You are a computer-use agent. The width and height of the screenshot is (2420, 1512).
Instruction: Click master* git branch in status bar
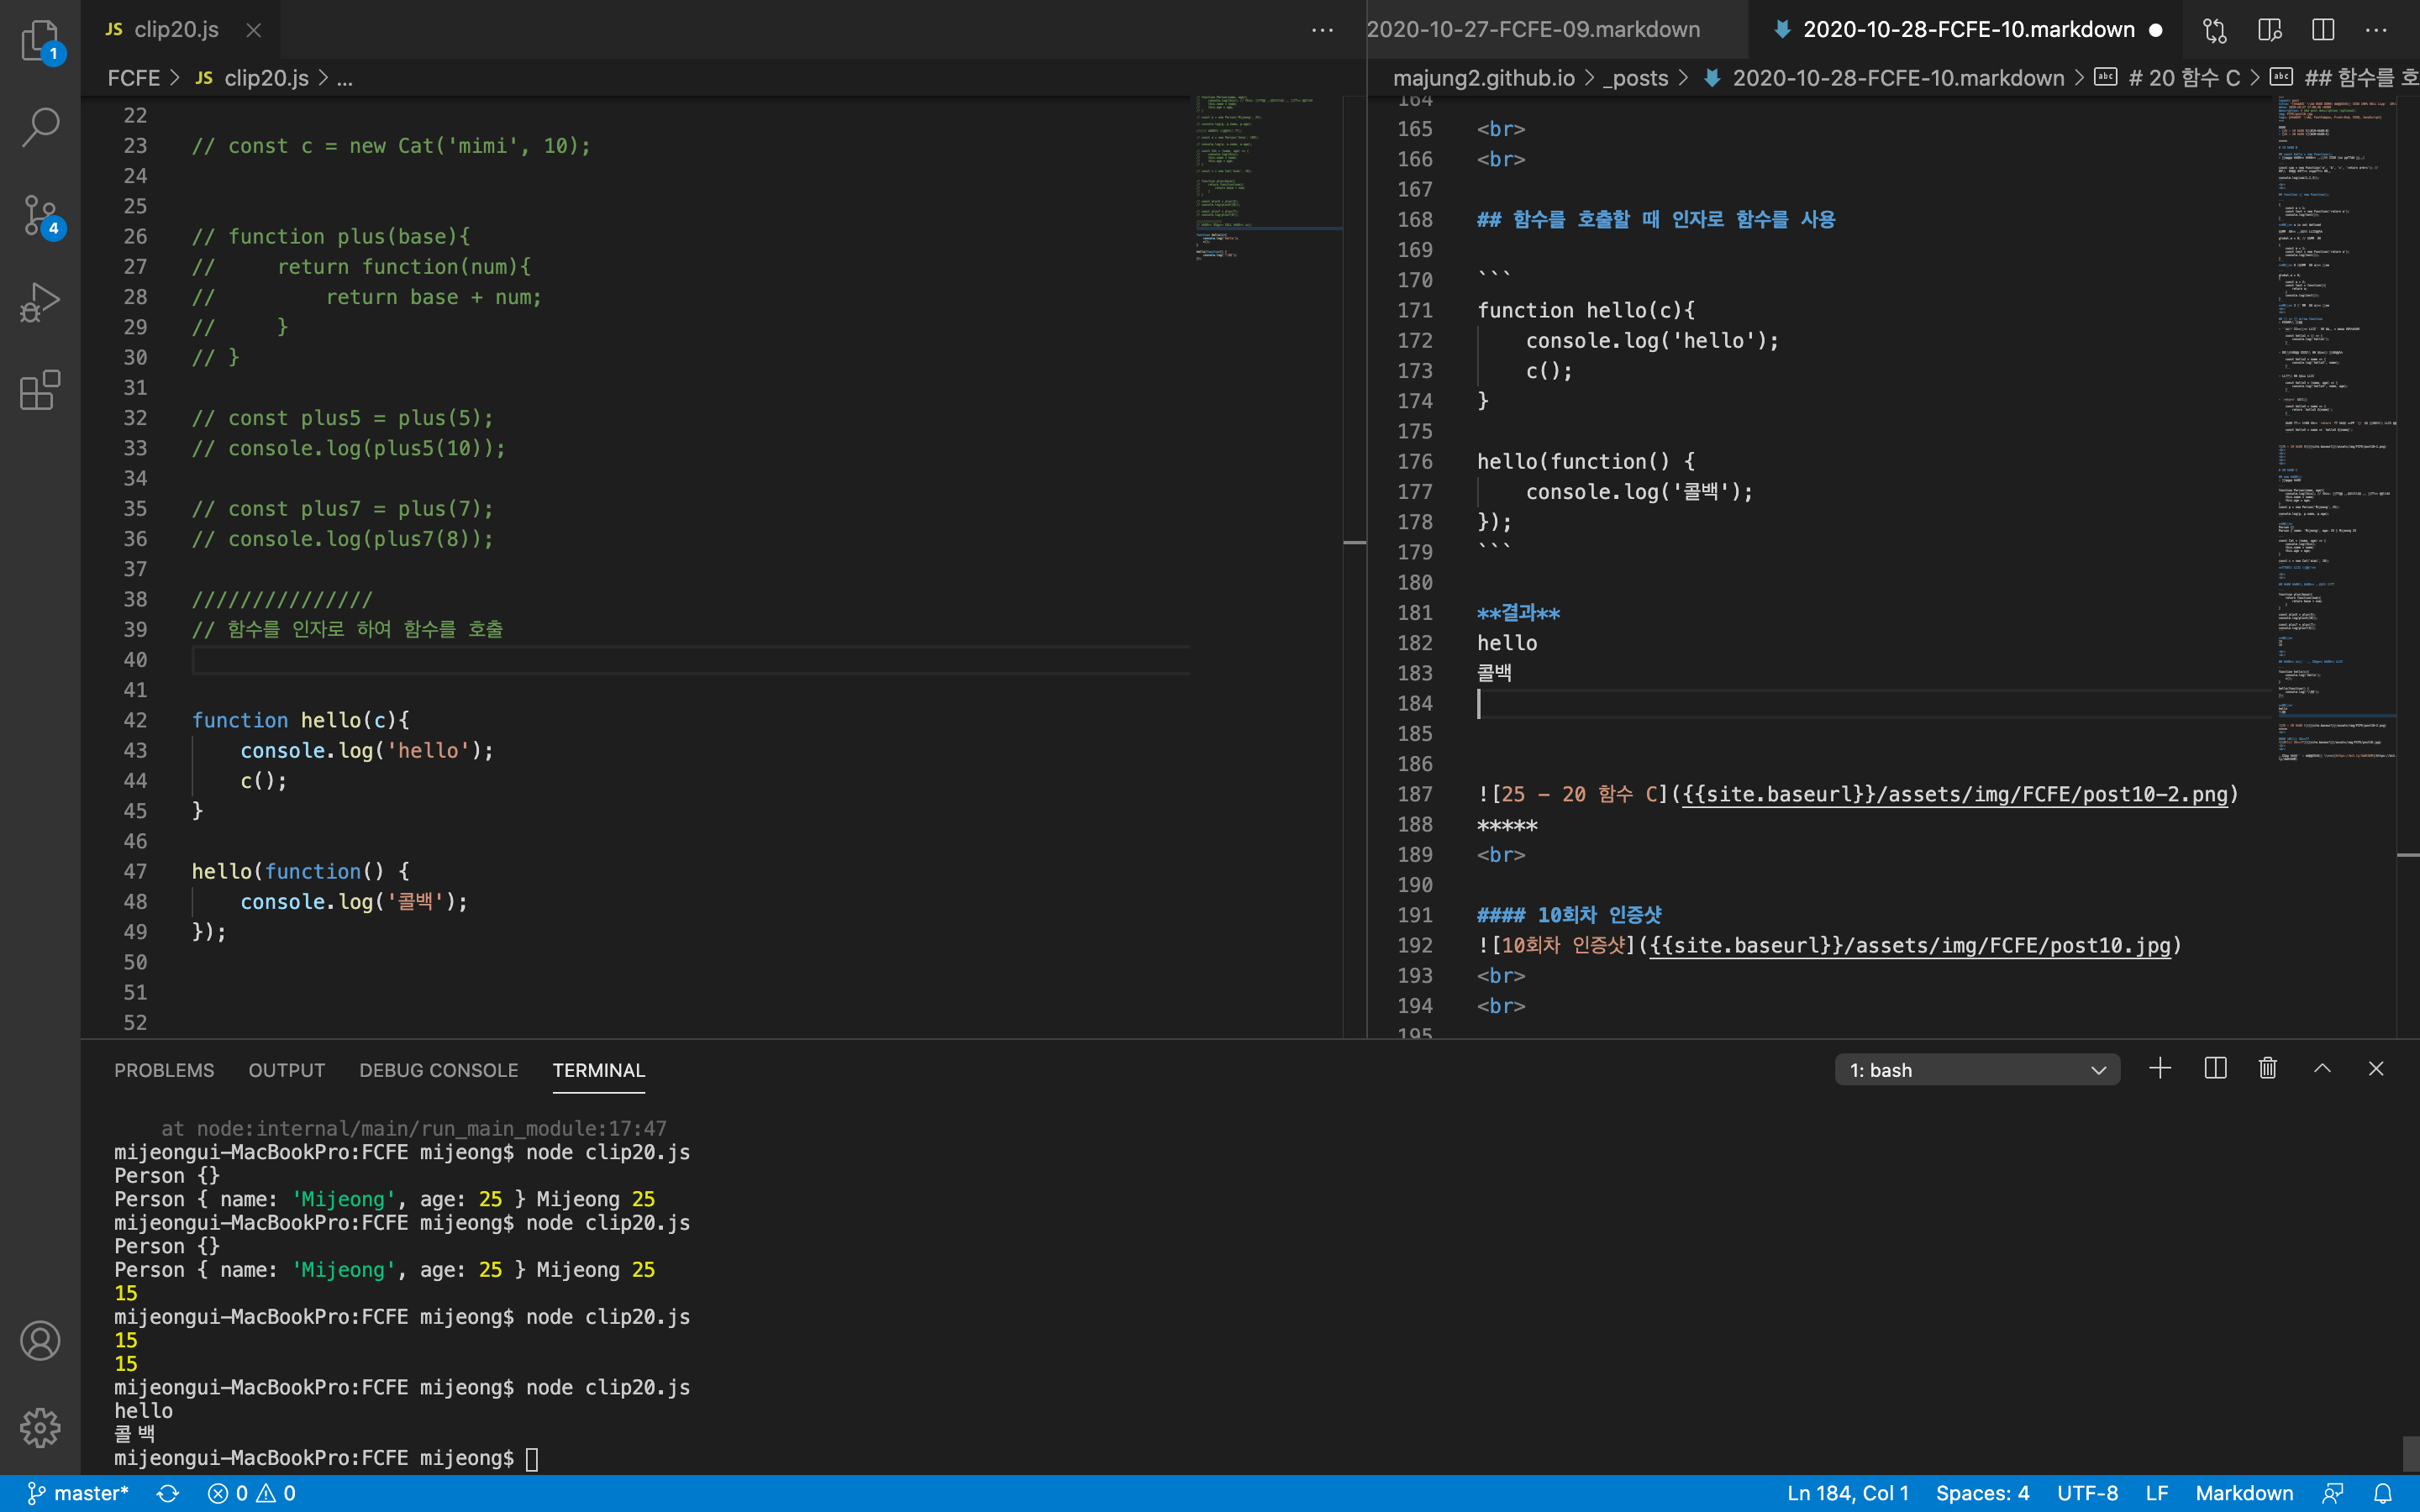(78, 1493)
